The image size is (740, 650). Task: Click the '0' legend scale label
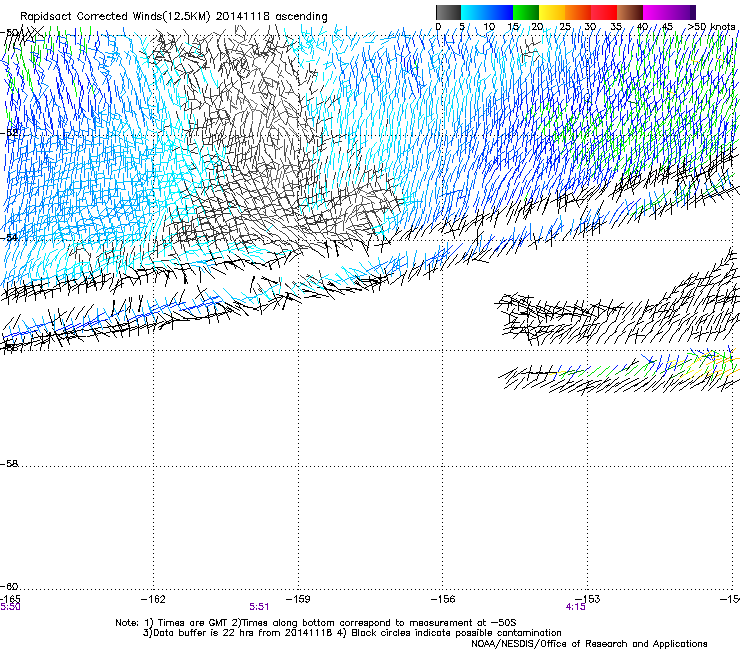tap(438, 26)
